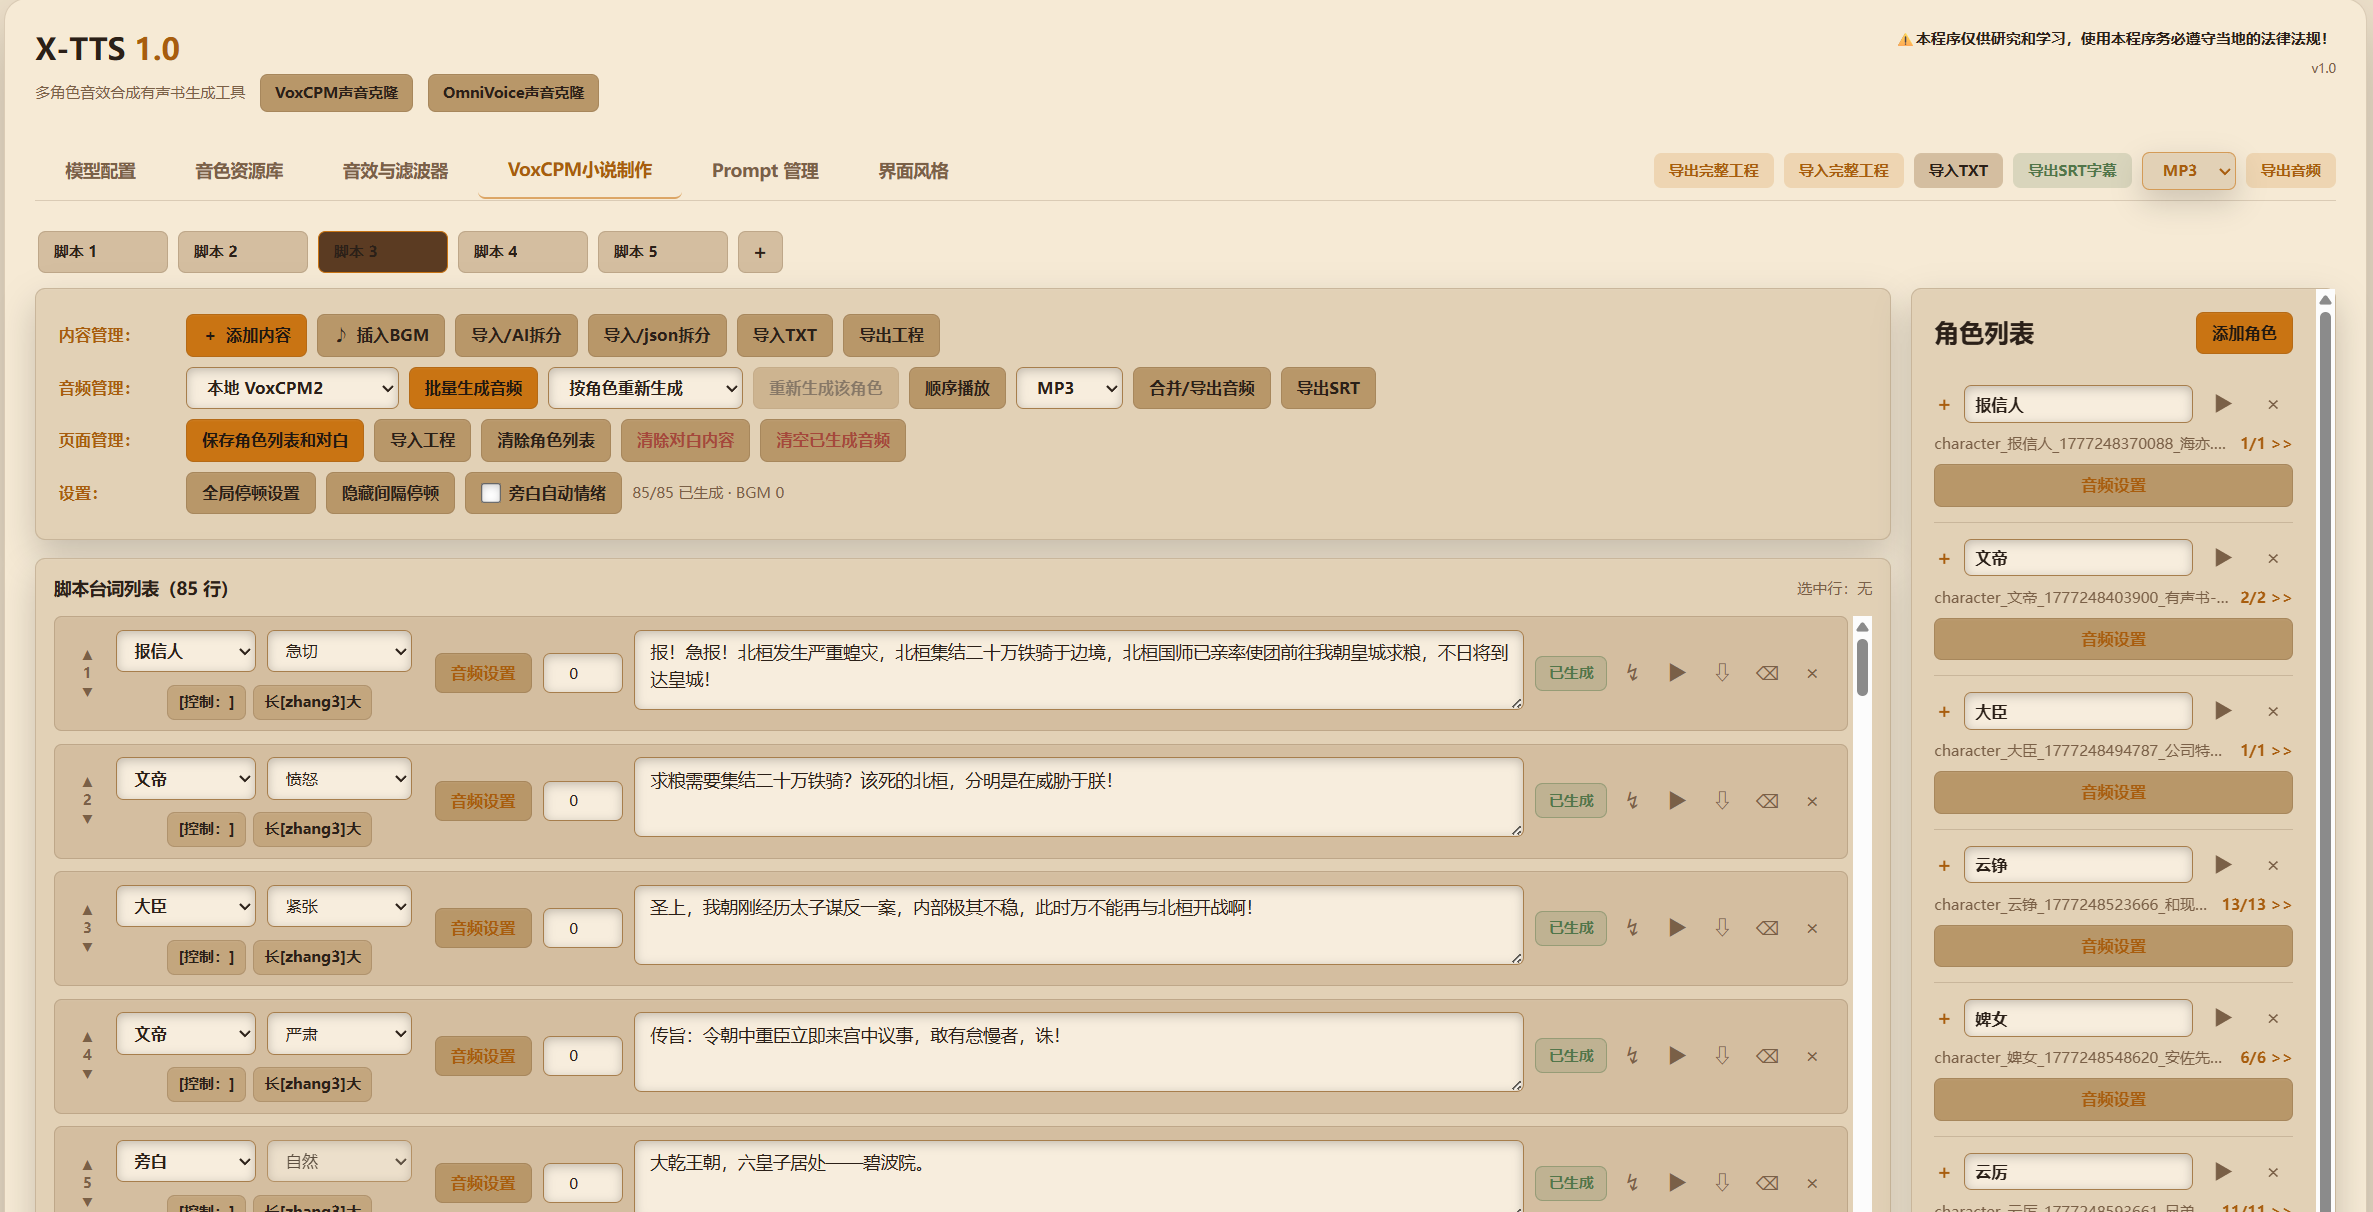Delete line 5 using its × icon

[1812, 1183]
